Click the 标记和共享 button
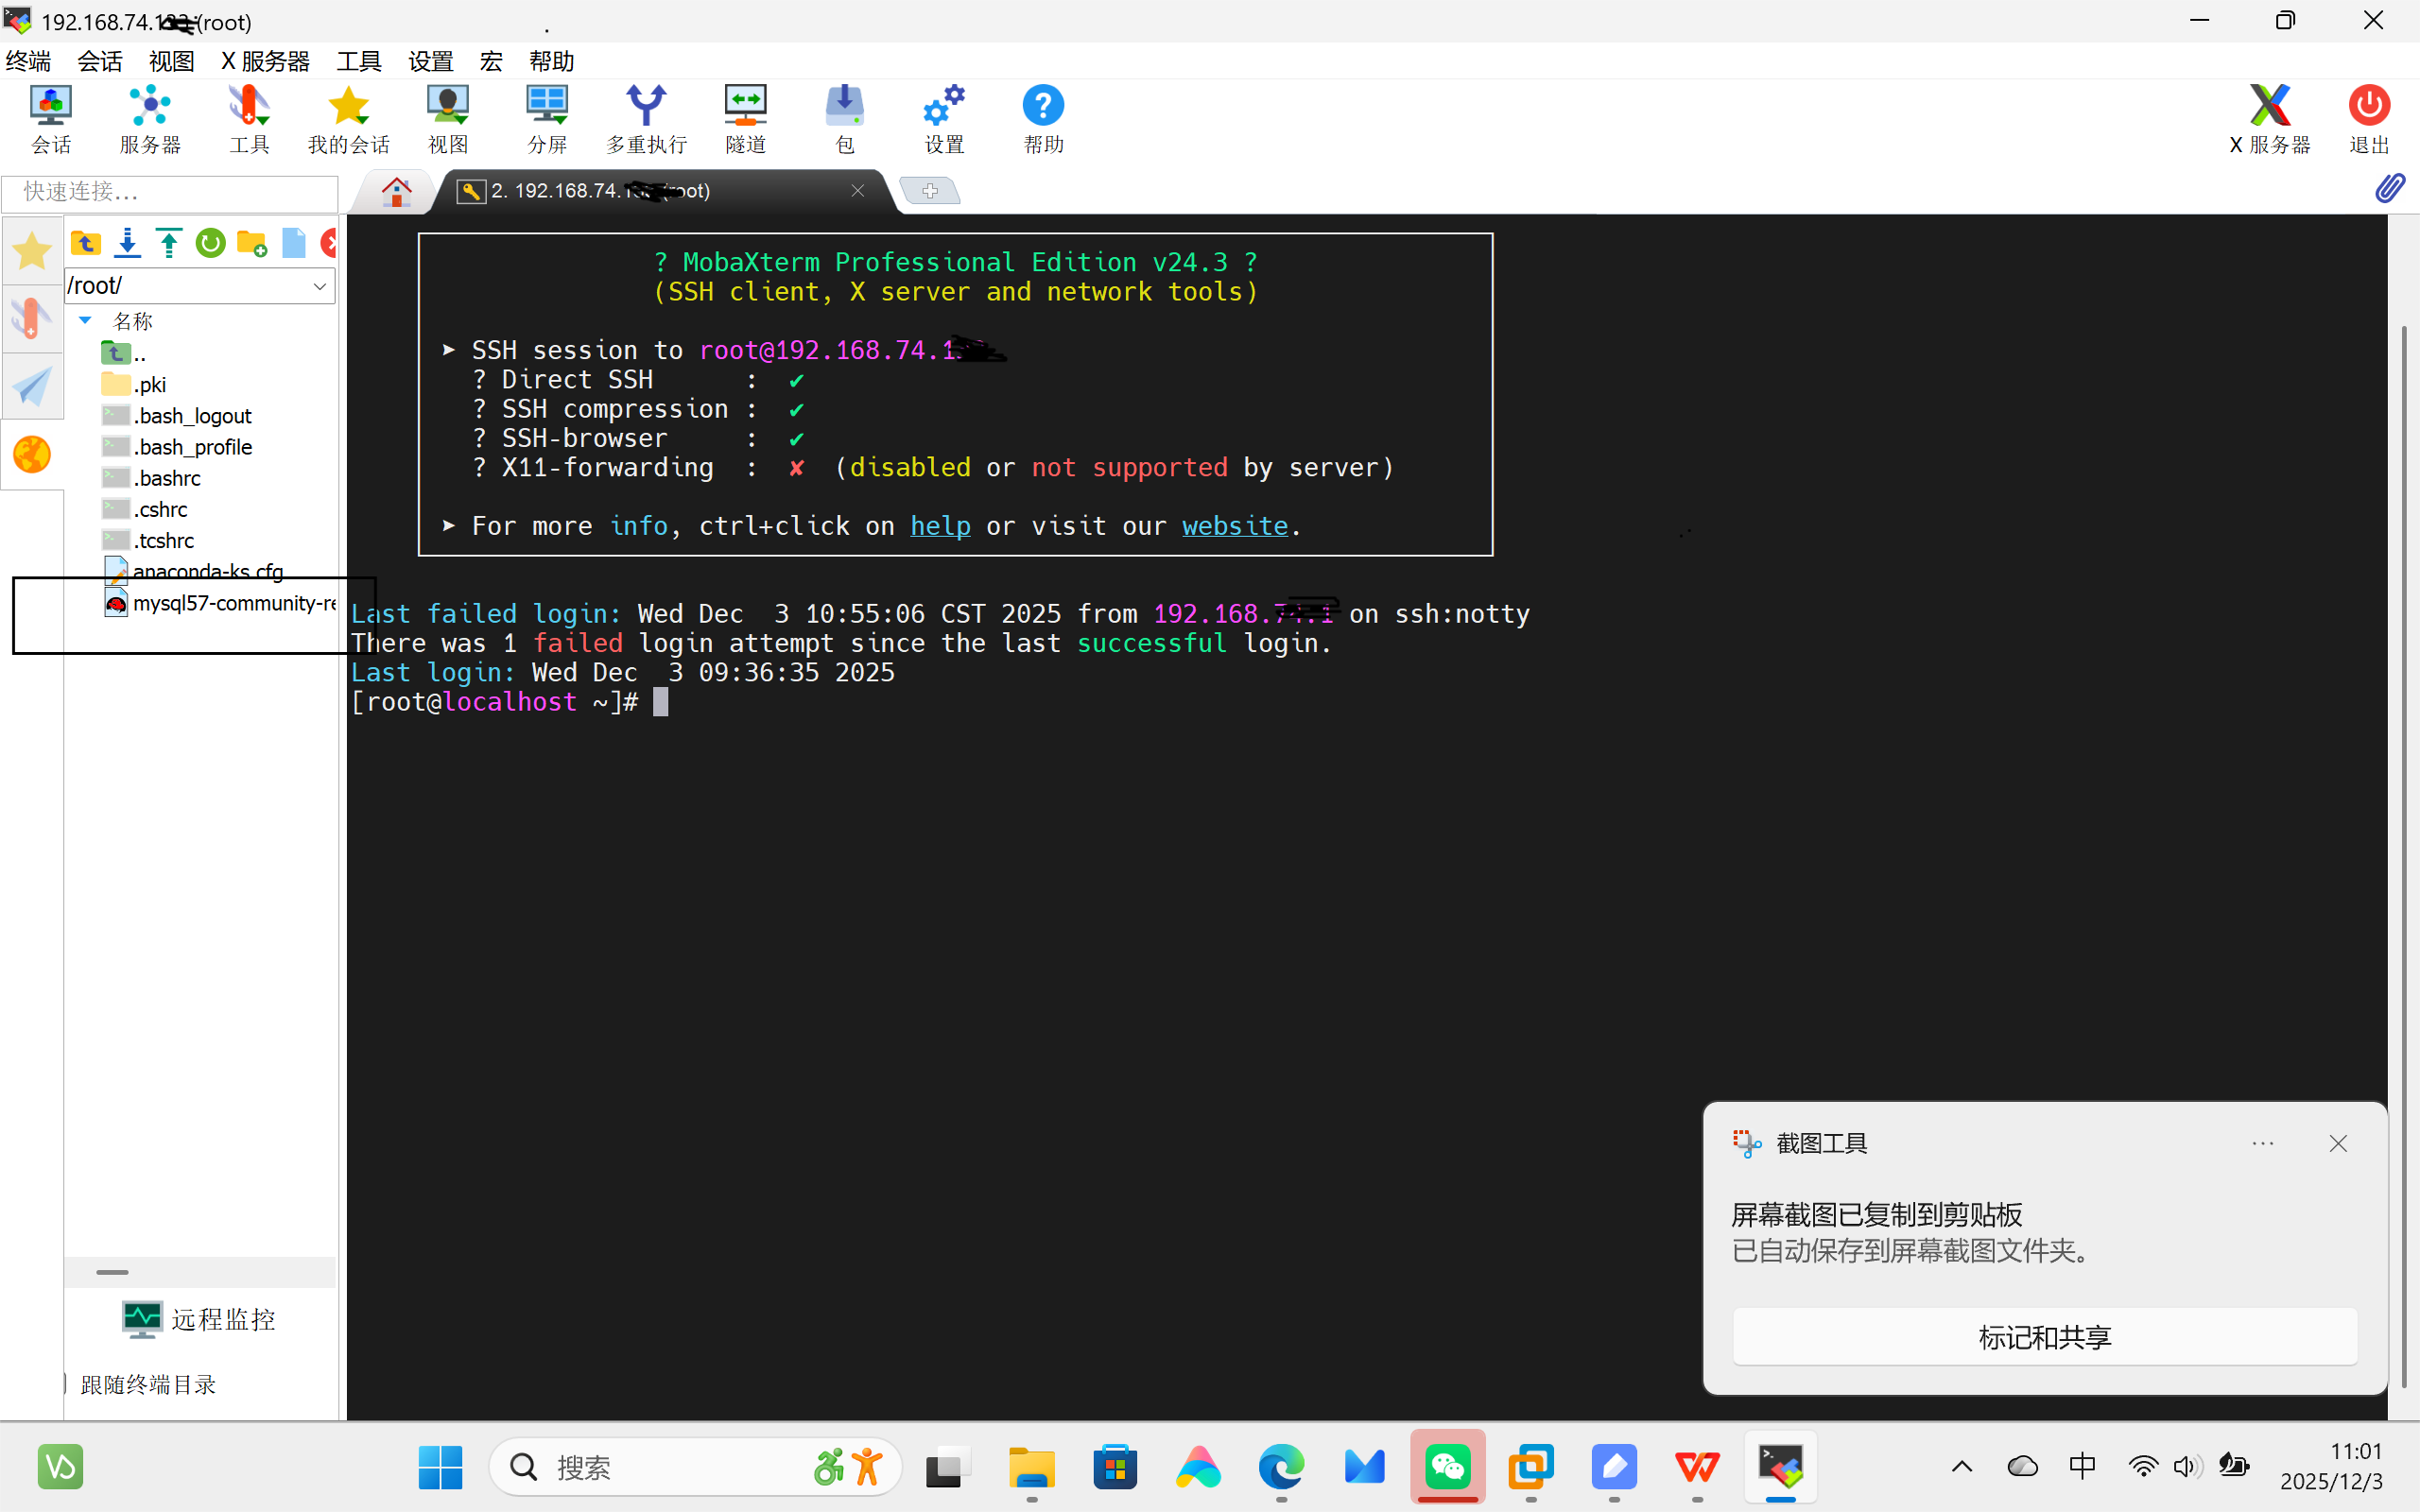The width and height of the screenshot is (2420, 1512). tap(2044, 1337)
